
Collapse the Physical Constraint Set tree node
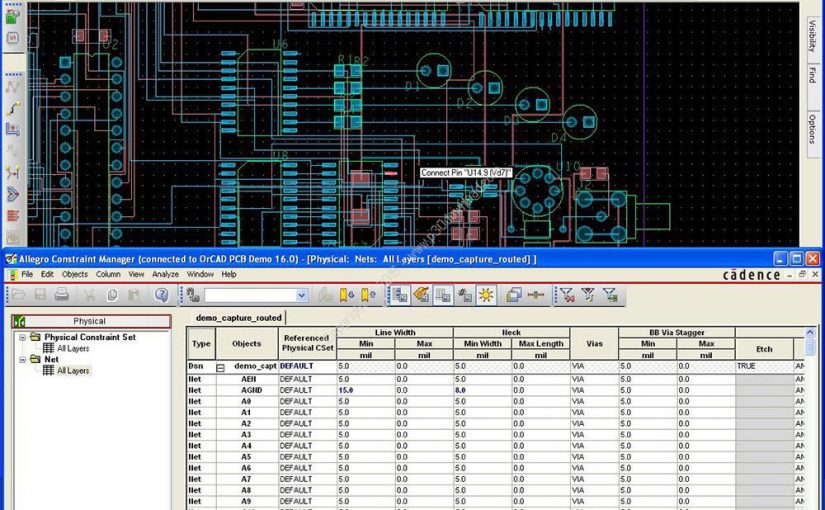[23, 337]
